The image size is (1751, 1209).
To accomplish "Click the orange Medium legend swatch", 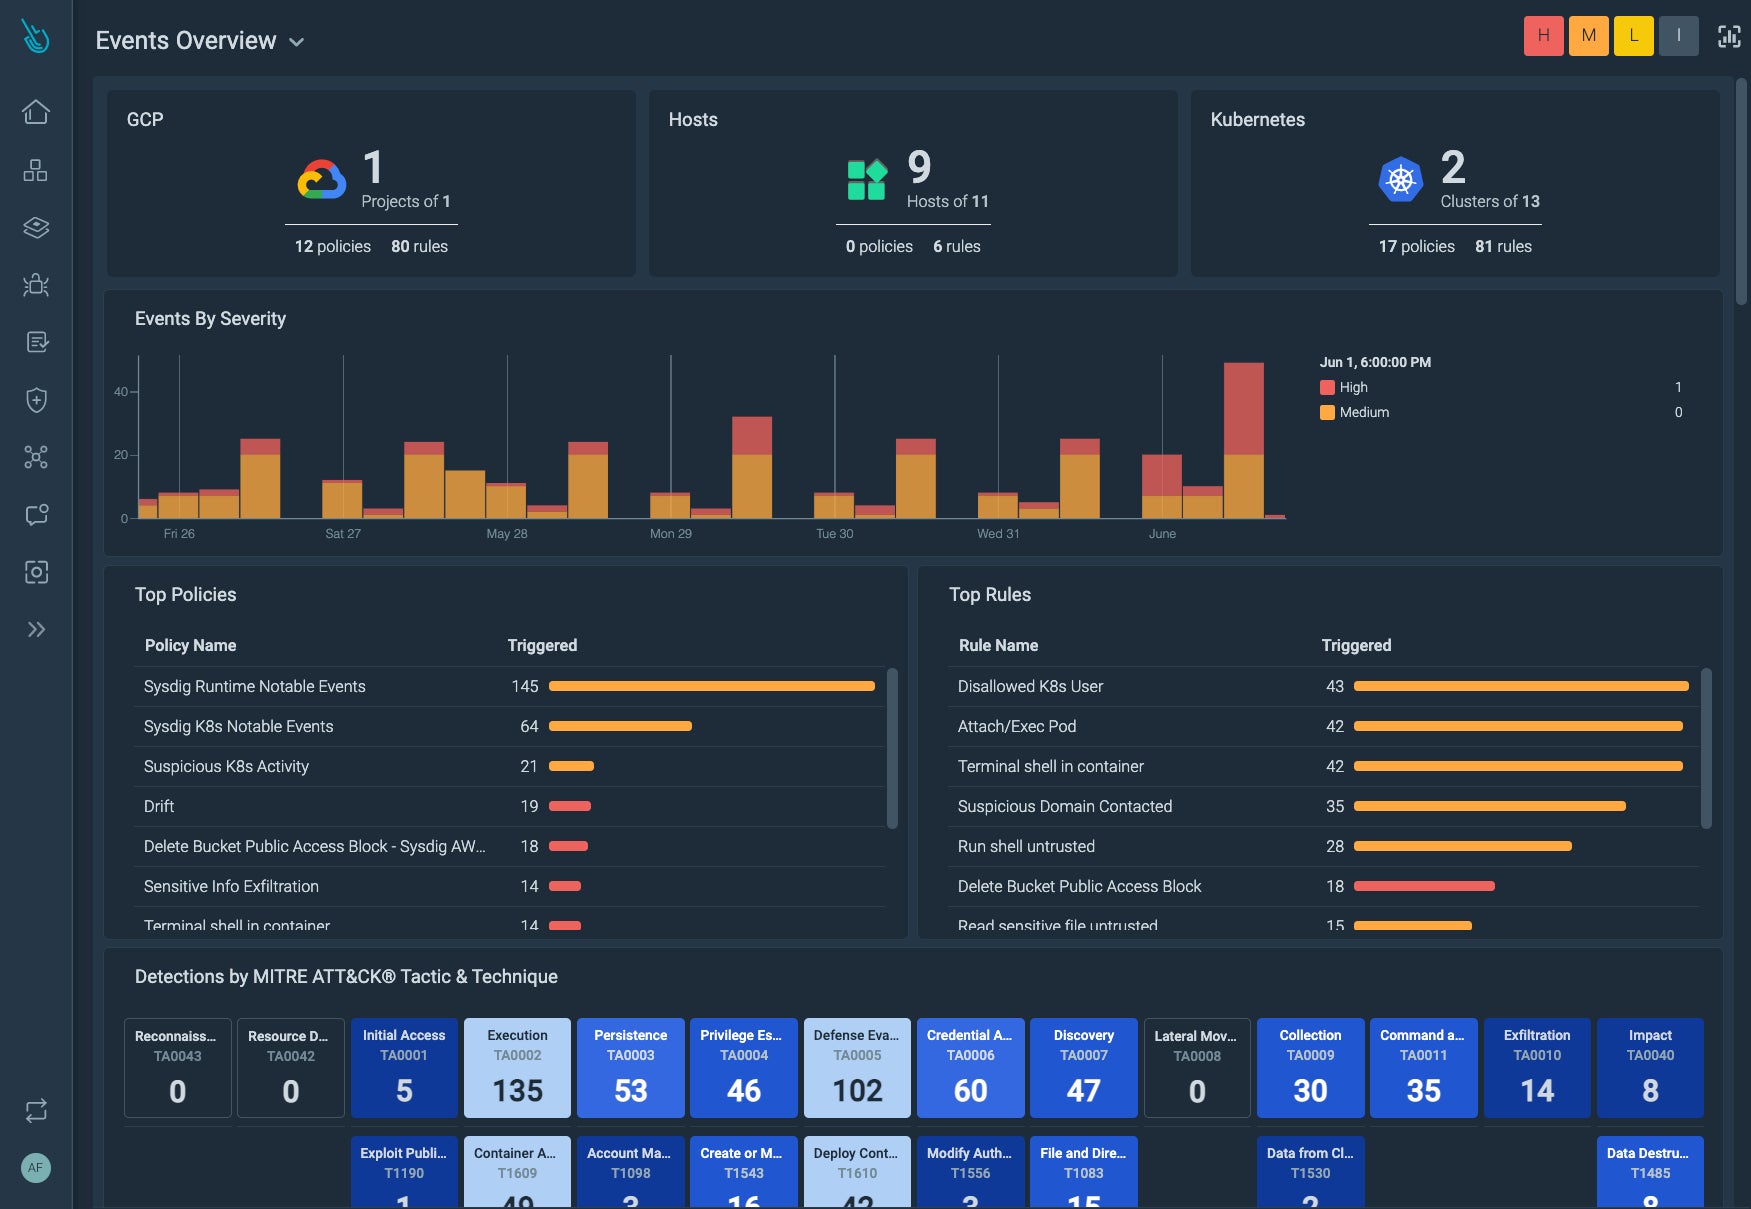I will (x=1327, y=413).
